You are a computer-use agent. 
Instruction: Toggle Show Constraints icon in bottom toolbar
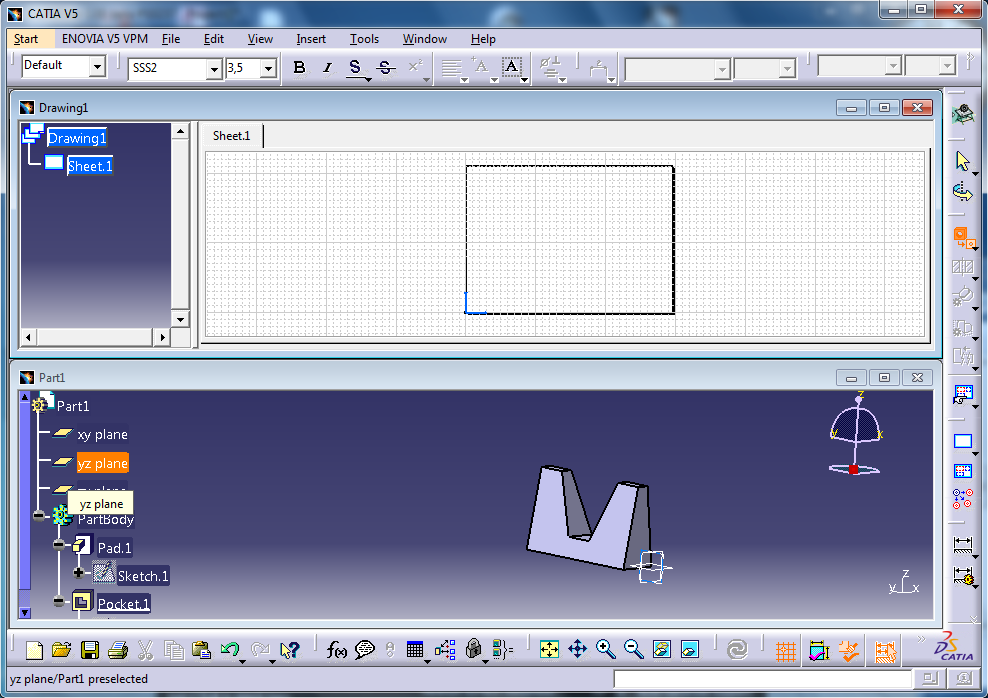point(819,651)
